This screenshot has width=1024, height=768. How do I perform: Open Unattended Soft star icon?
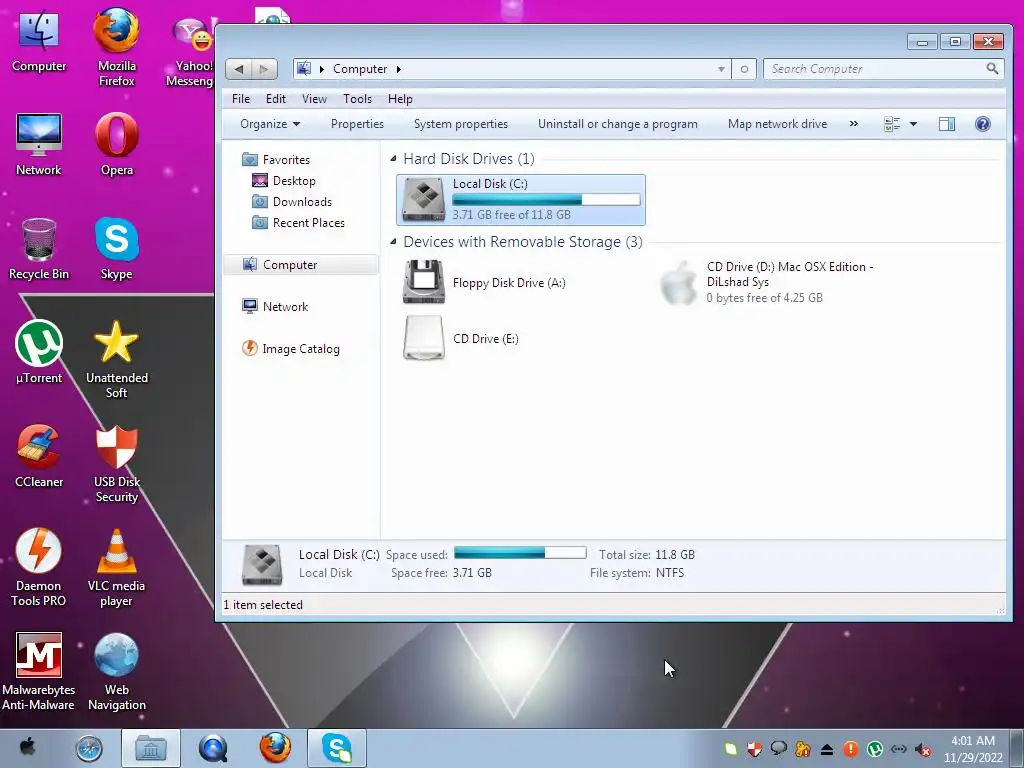[116, 360]
